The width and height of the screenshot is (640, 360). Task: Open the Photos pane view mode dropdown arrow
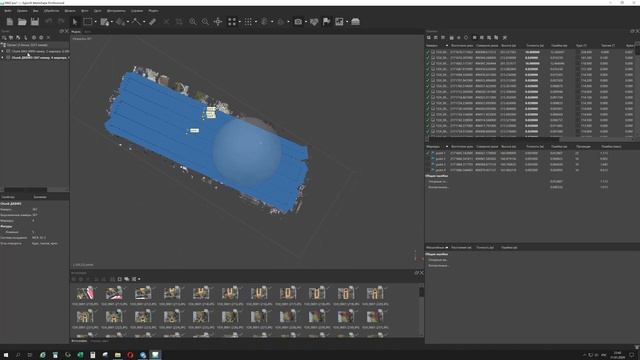click(x=139, y=279)
